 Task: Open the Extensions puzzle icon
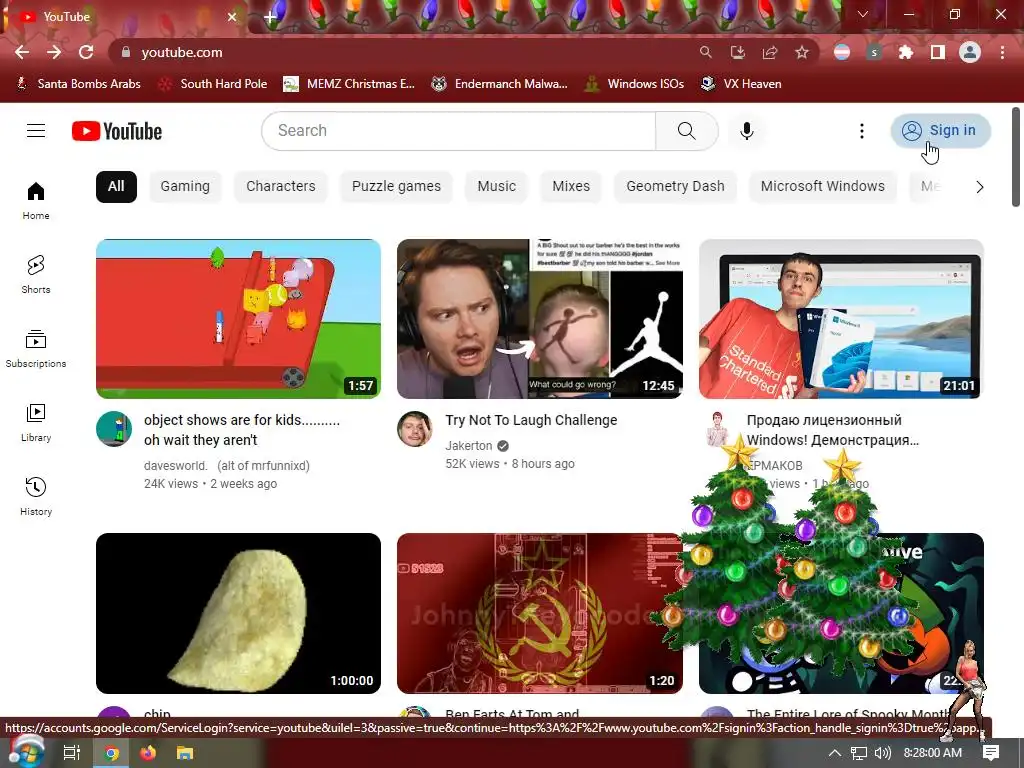pos(906,52)
